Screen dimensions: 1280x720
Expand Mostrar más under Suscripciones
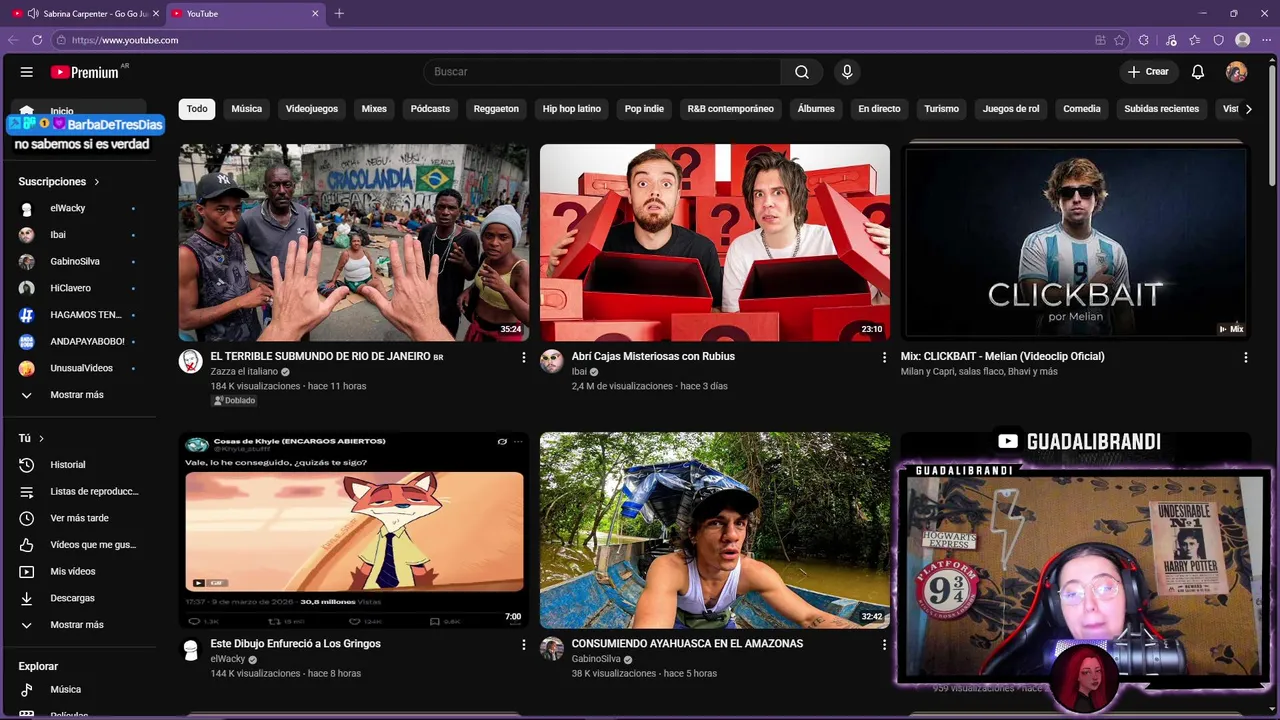point(78,395)
